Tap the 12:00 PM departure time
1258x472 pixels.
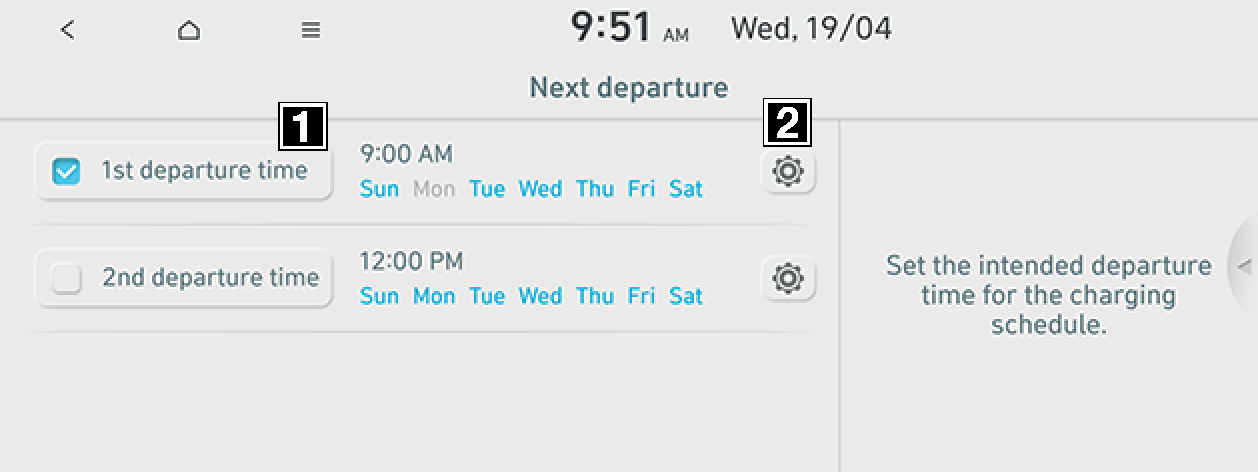[x=411, y=261]
